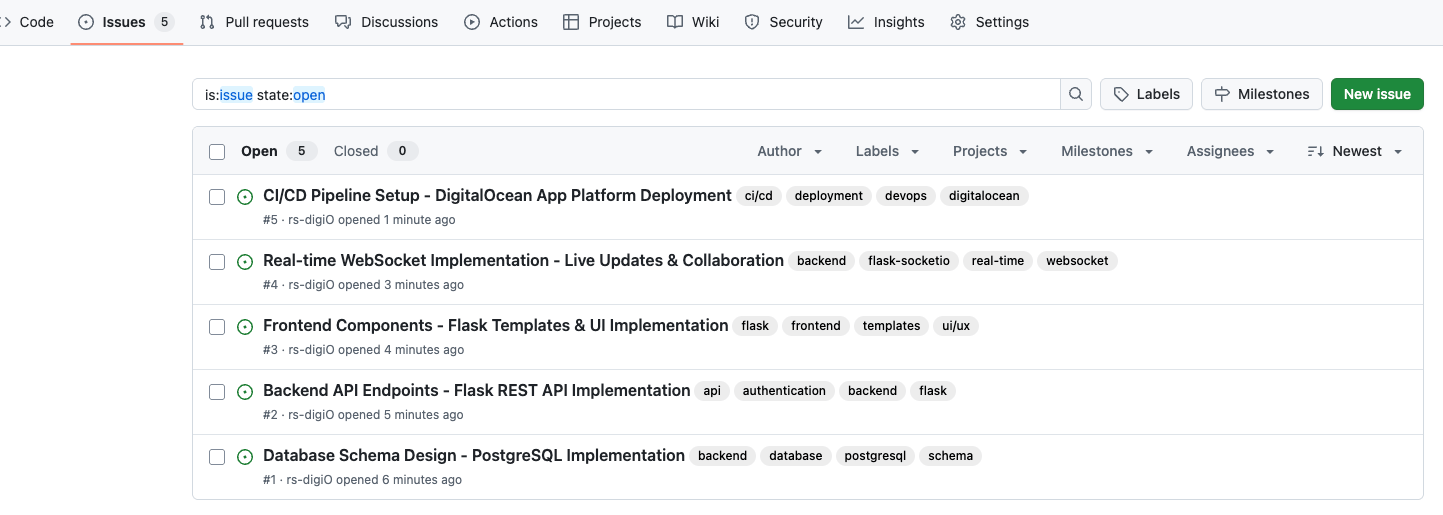Click the postgresql label tag
The width and height of the screenshot is (1443, 515).
tap(875, 456)
